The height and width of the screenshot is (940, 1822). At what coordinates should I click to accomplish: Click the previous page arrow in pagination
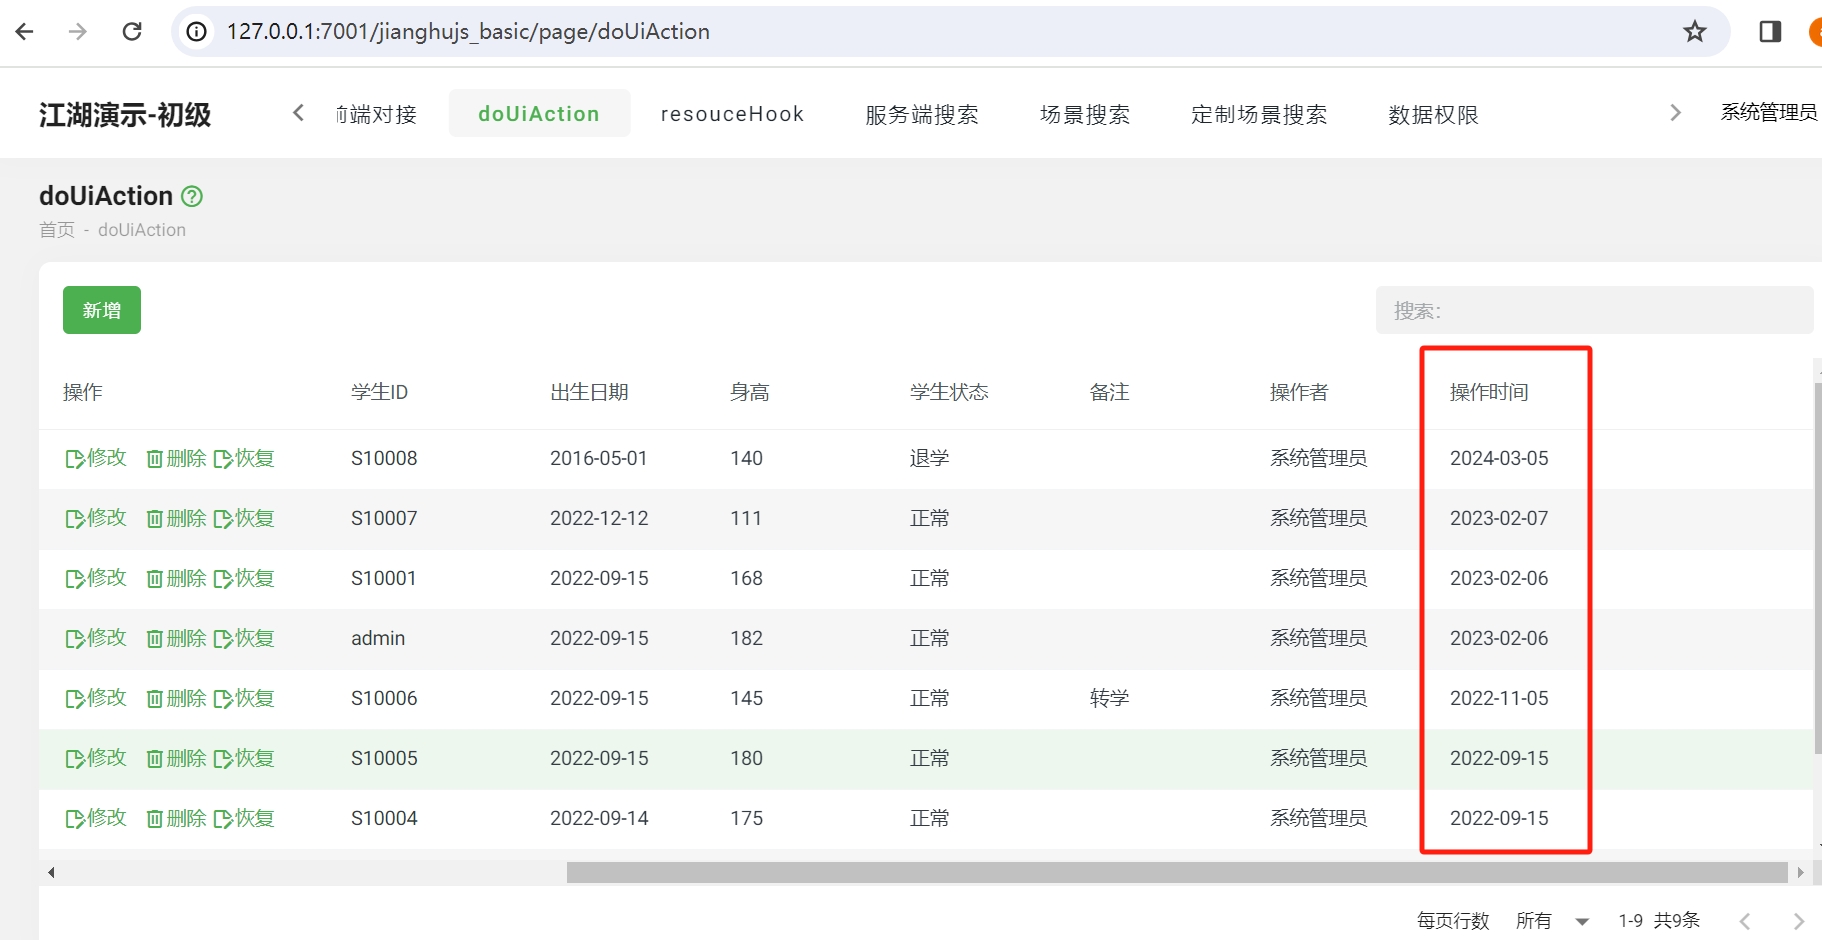(x=1745, y=920)
